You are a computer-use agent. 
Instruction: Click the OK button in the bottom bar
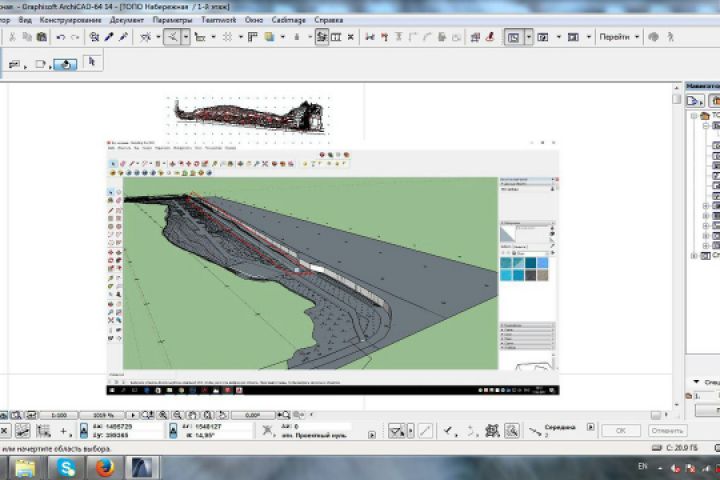click(620, 430)
